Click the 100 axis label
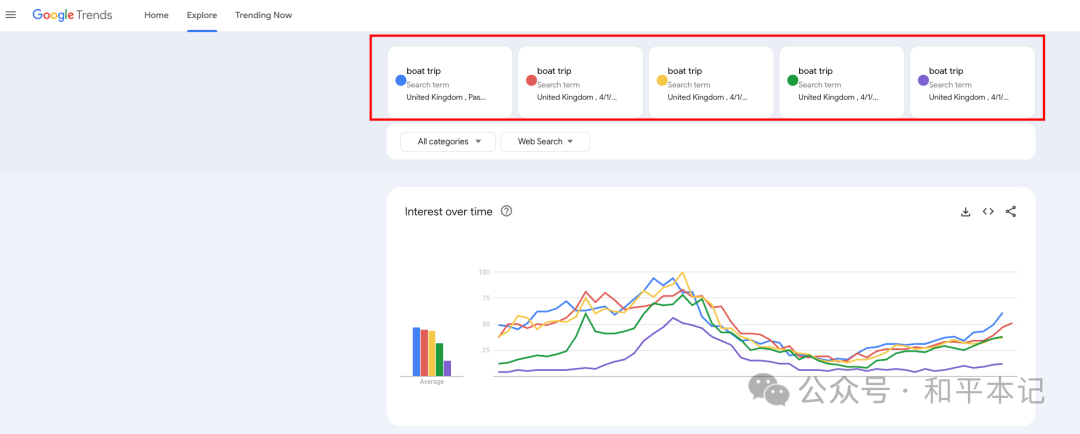The height and width of the screenshot is (434, 1080). tap(484, 272)
